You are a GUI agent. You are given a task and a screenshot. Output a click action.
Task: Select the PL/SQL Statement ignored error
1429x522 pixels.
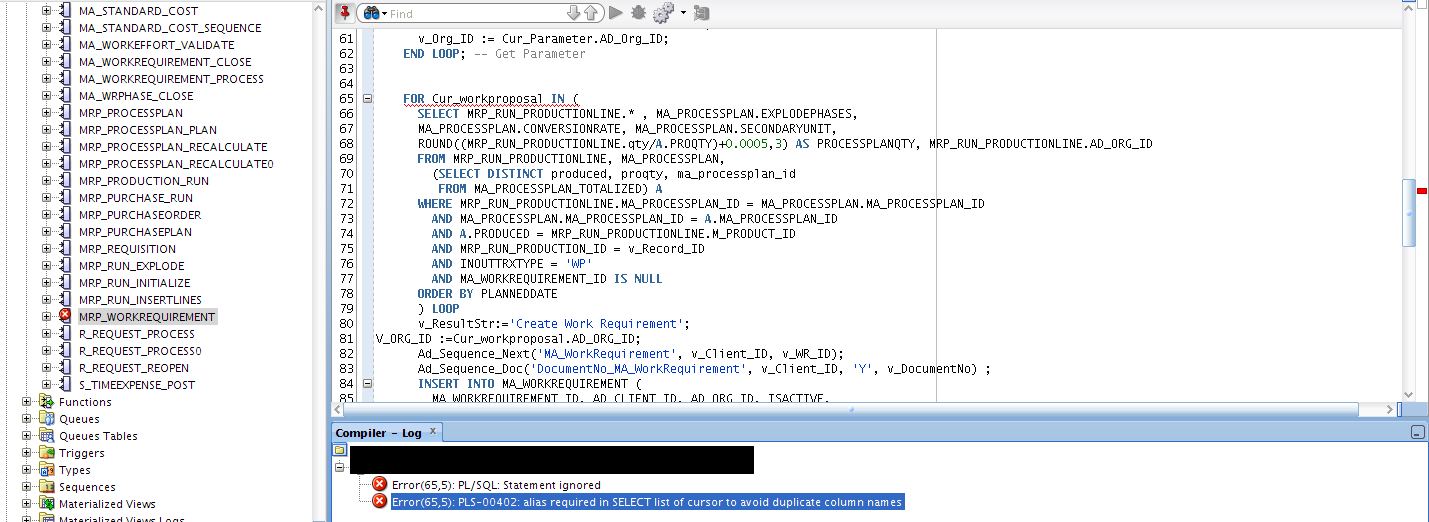tap(496, 485)
